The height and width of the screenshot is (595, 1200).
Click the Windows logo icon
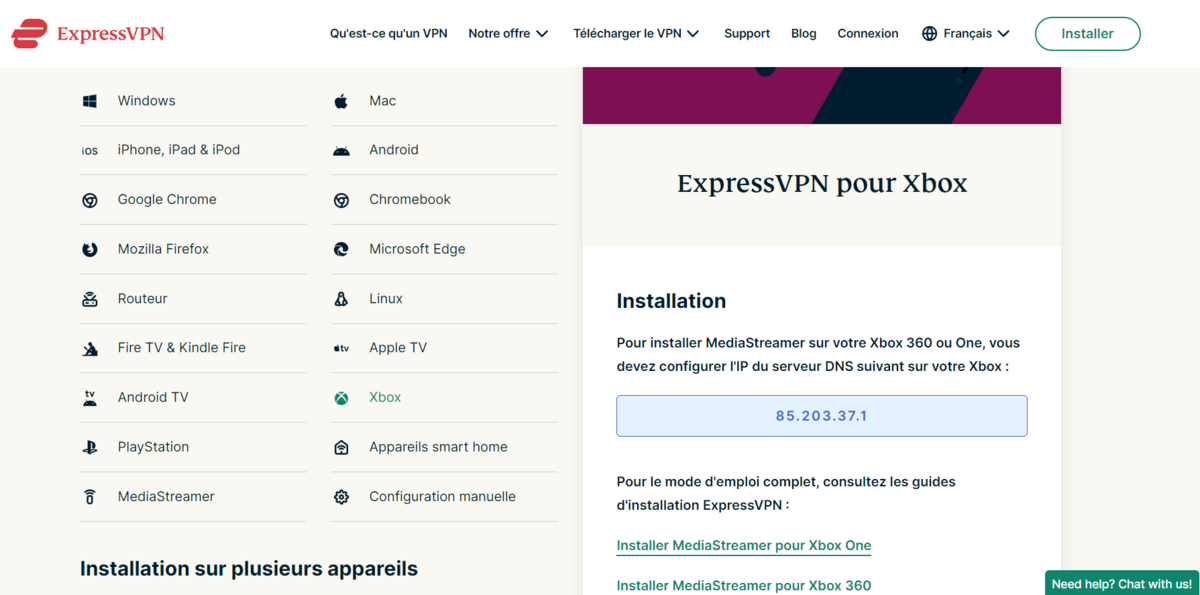[90, 101]
